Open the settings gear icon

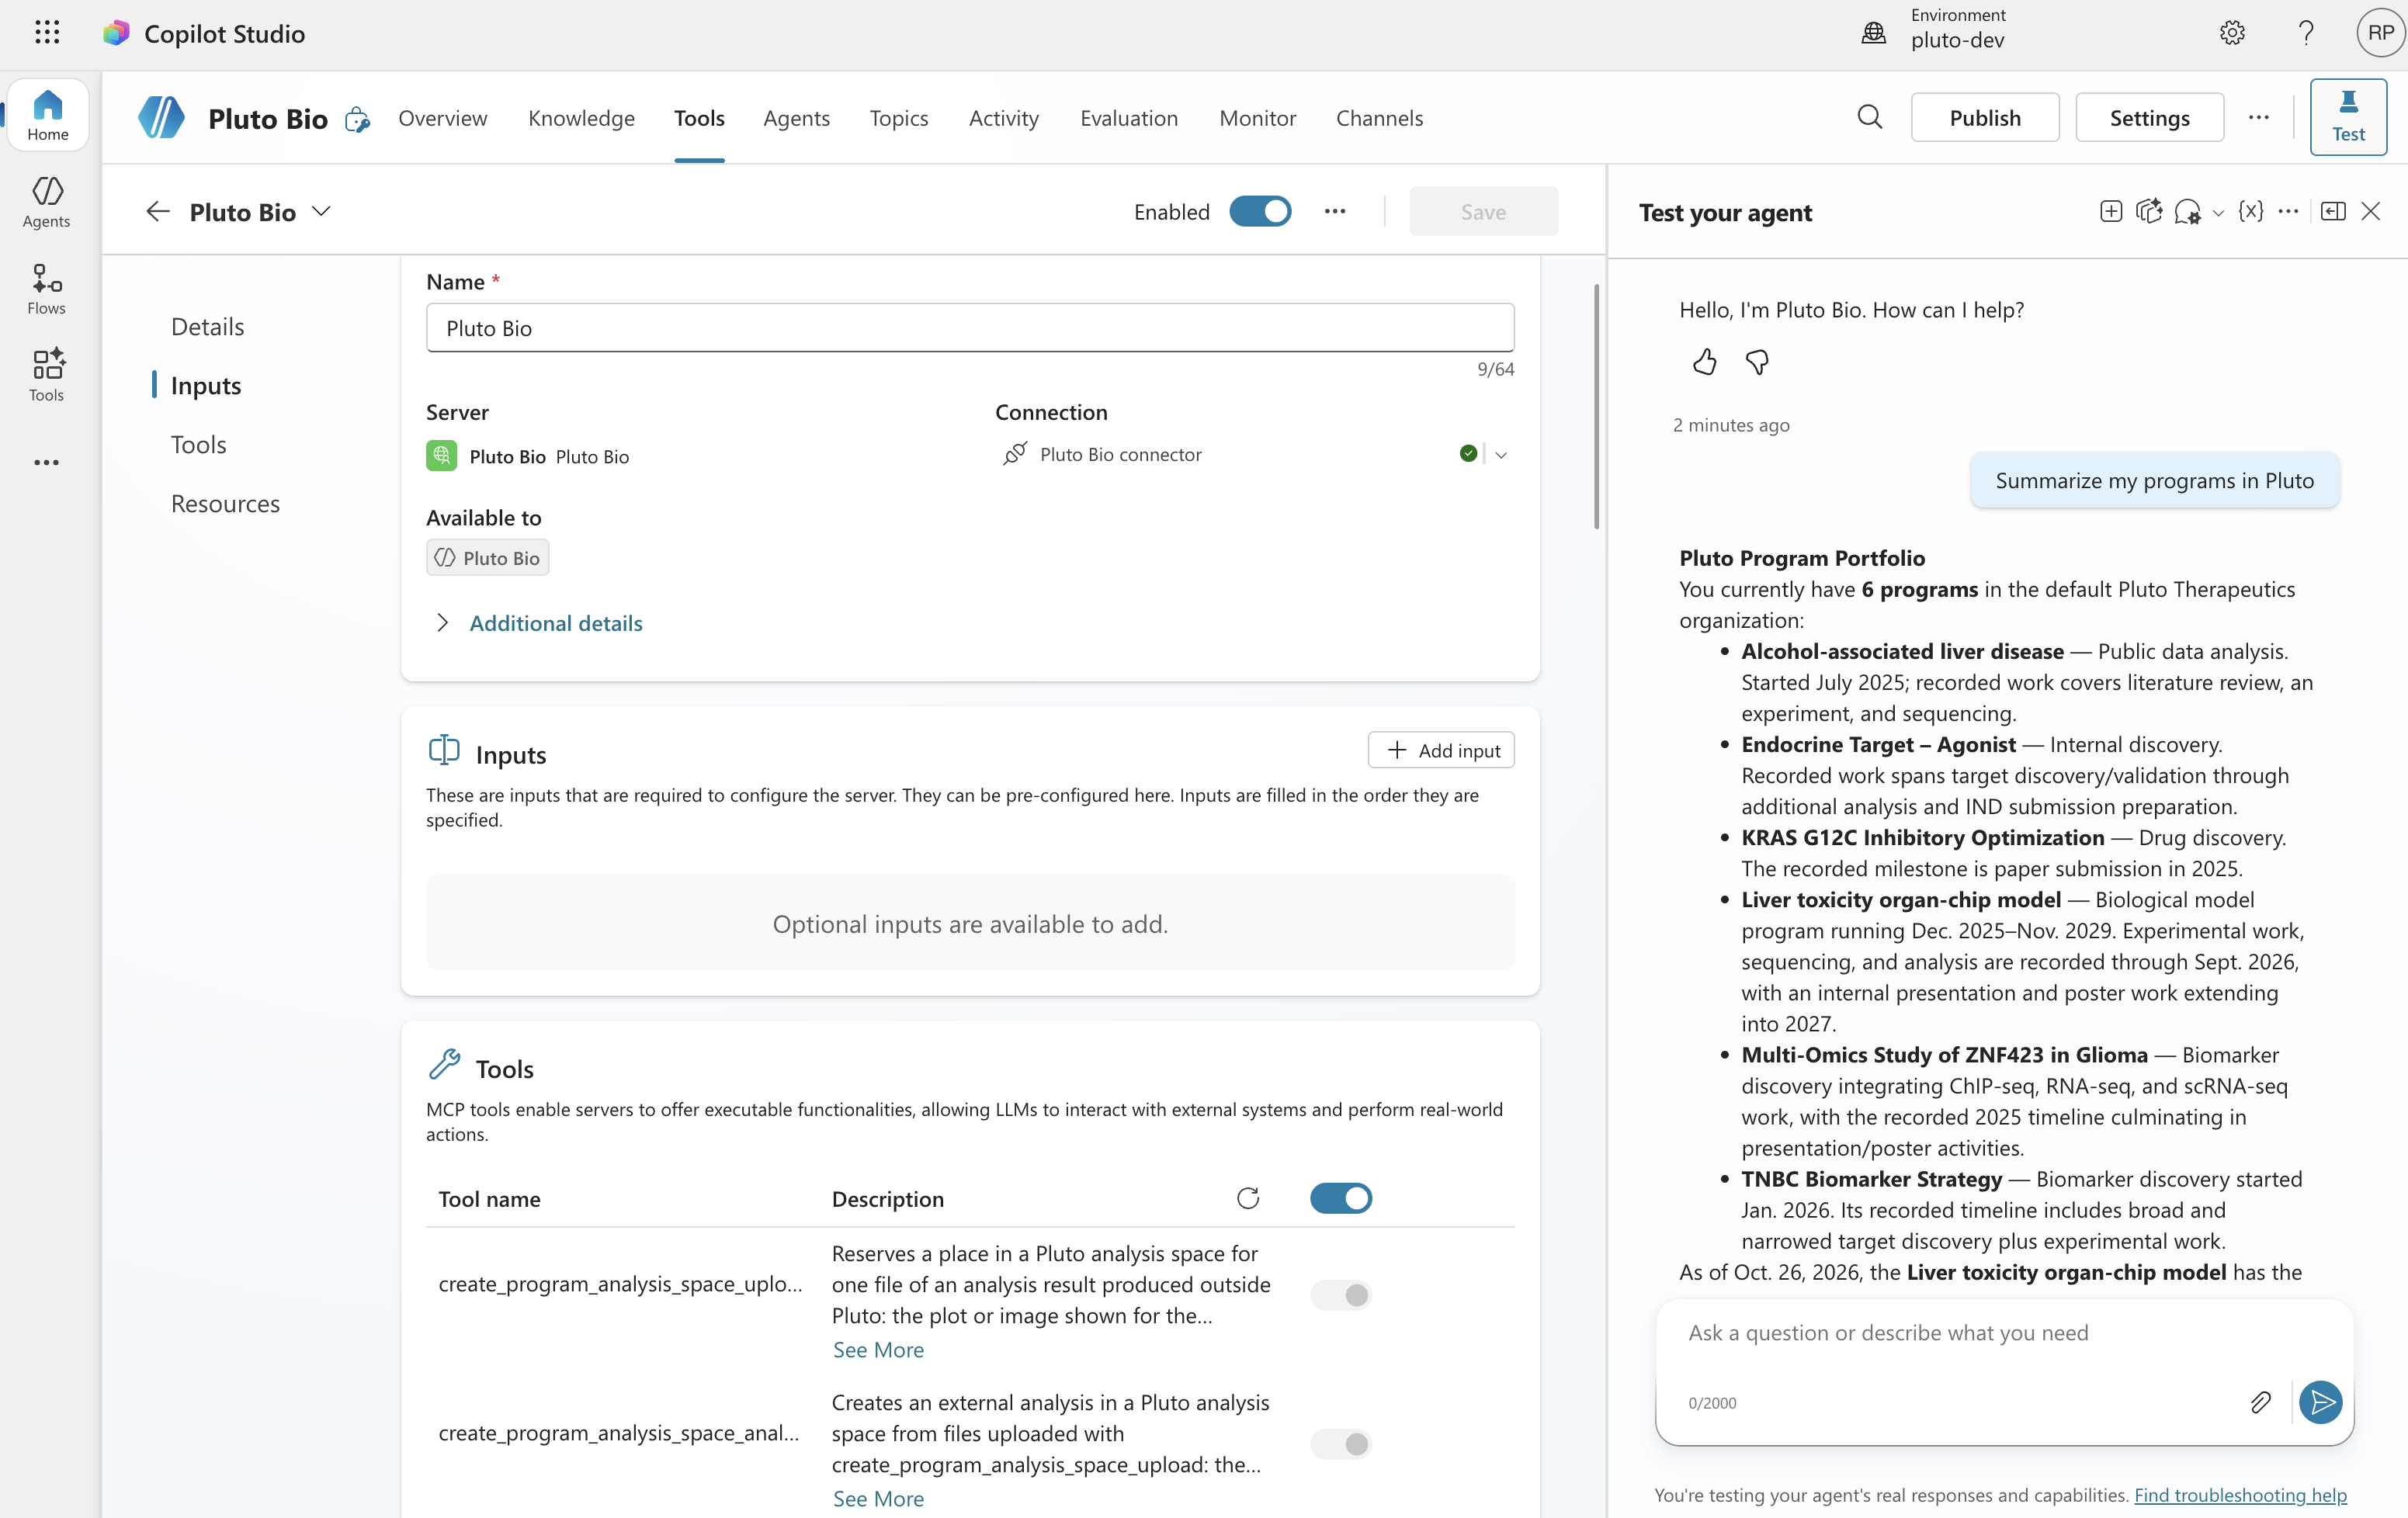[2232, 33]
